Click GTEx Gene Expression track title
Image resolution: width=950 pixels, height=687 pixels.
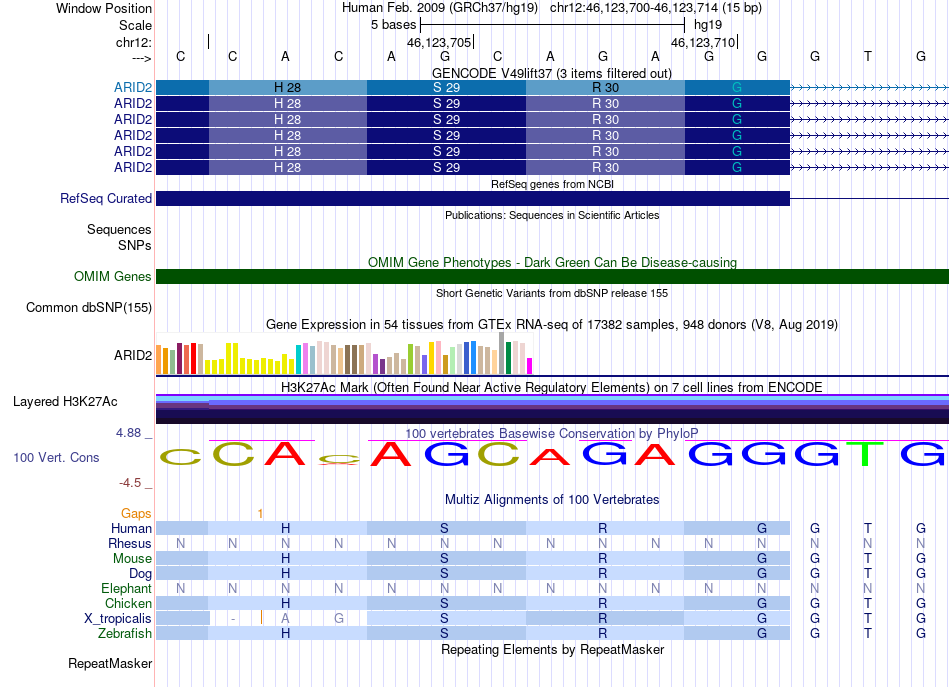pyautogui.click(x=552, y=324)
